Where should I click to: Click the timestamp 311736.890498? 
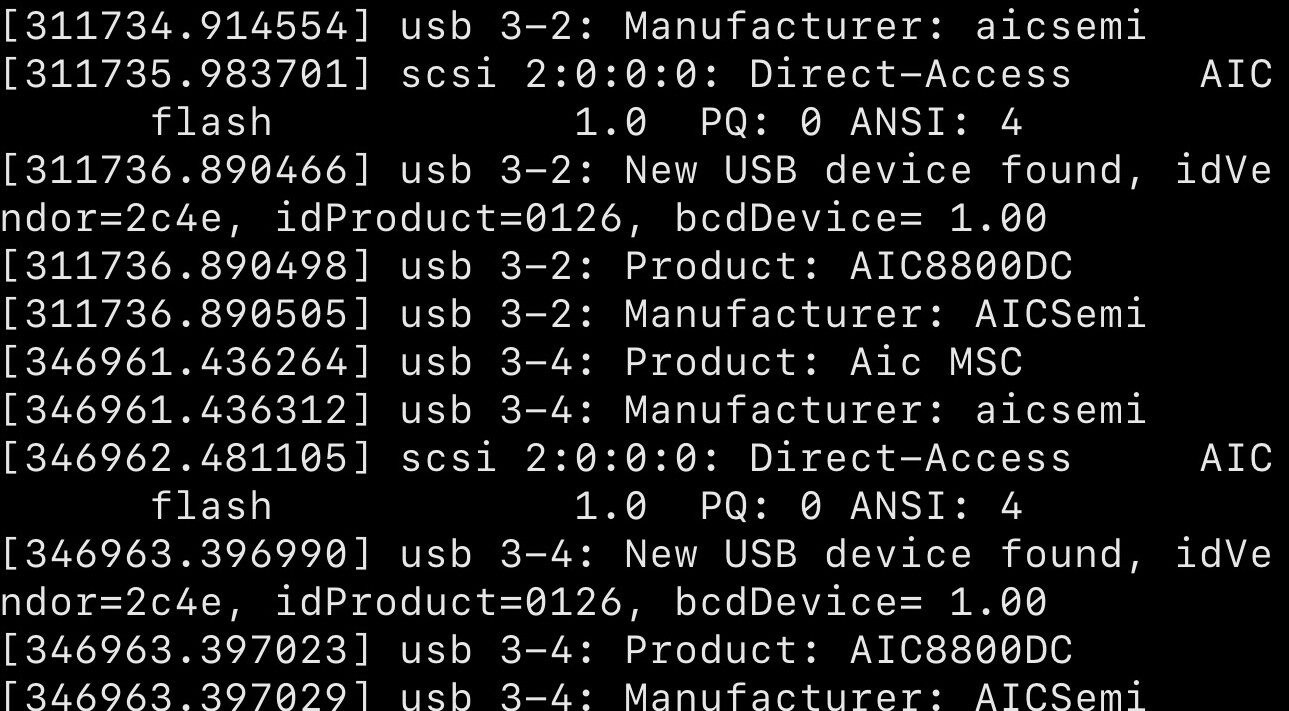[187, 266]
